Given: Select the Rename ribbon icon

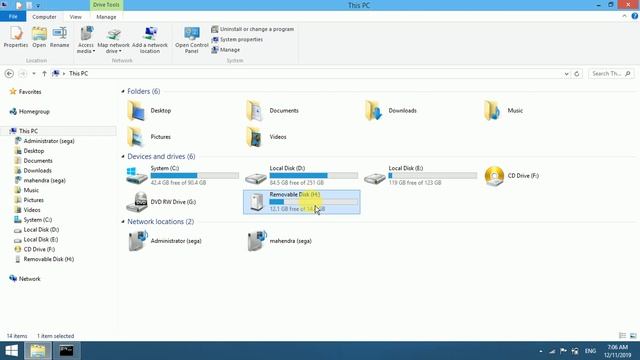Looking at the screenshot, I should pyautogui.click(x=60, y=37).
